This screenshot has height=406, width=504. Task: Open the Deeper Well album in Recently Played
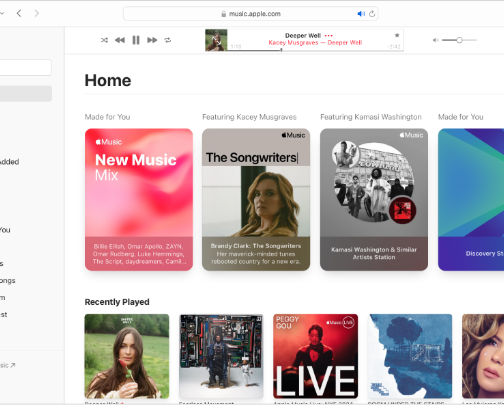pyautogui.click(x=127, y=356)
